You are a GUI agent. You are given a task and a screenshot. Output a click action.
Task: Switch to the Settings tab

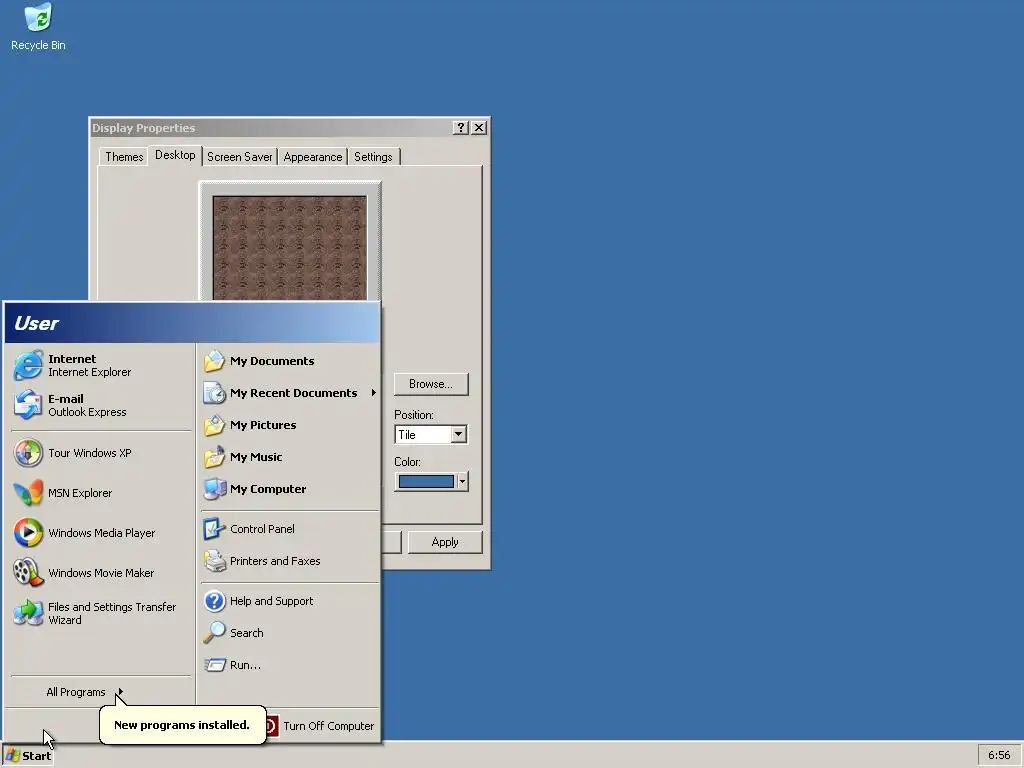pos(374,157)
